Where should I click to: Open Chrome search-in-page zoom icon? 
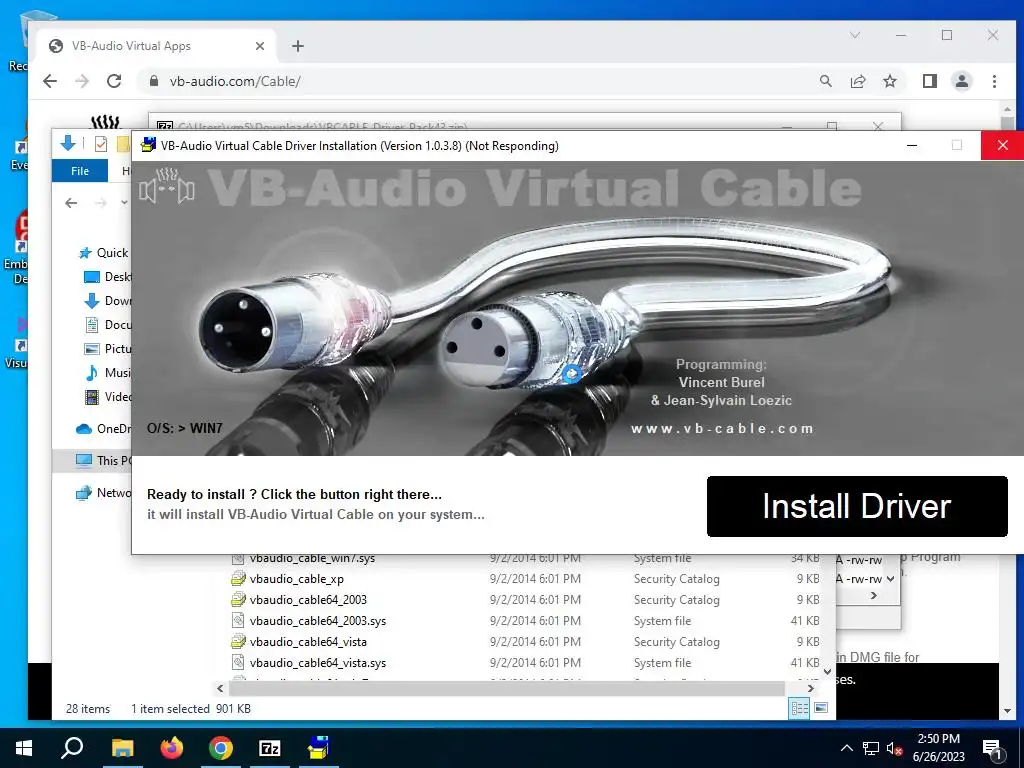coord(826,81)
